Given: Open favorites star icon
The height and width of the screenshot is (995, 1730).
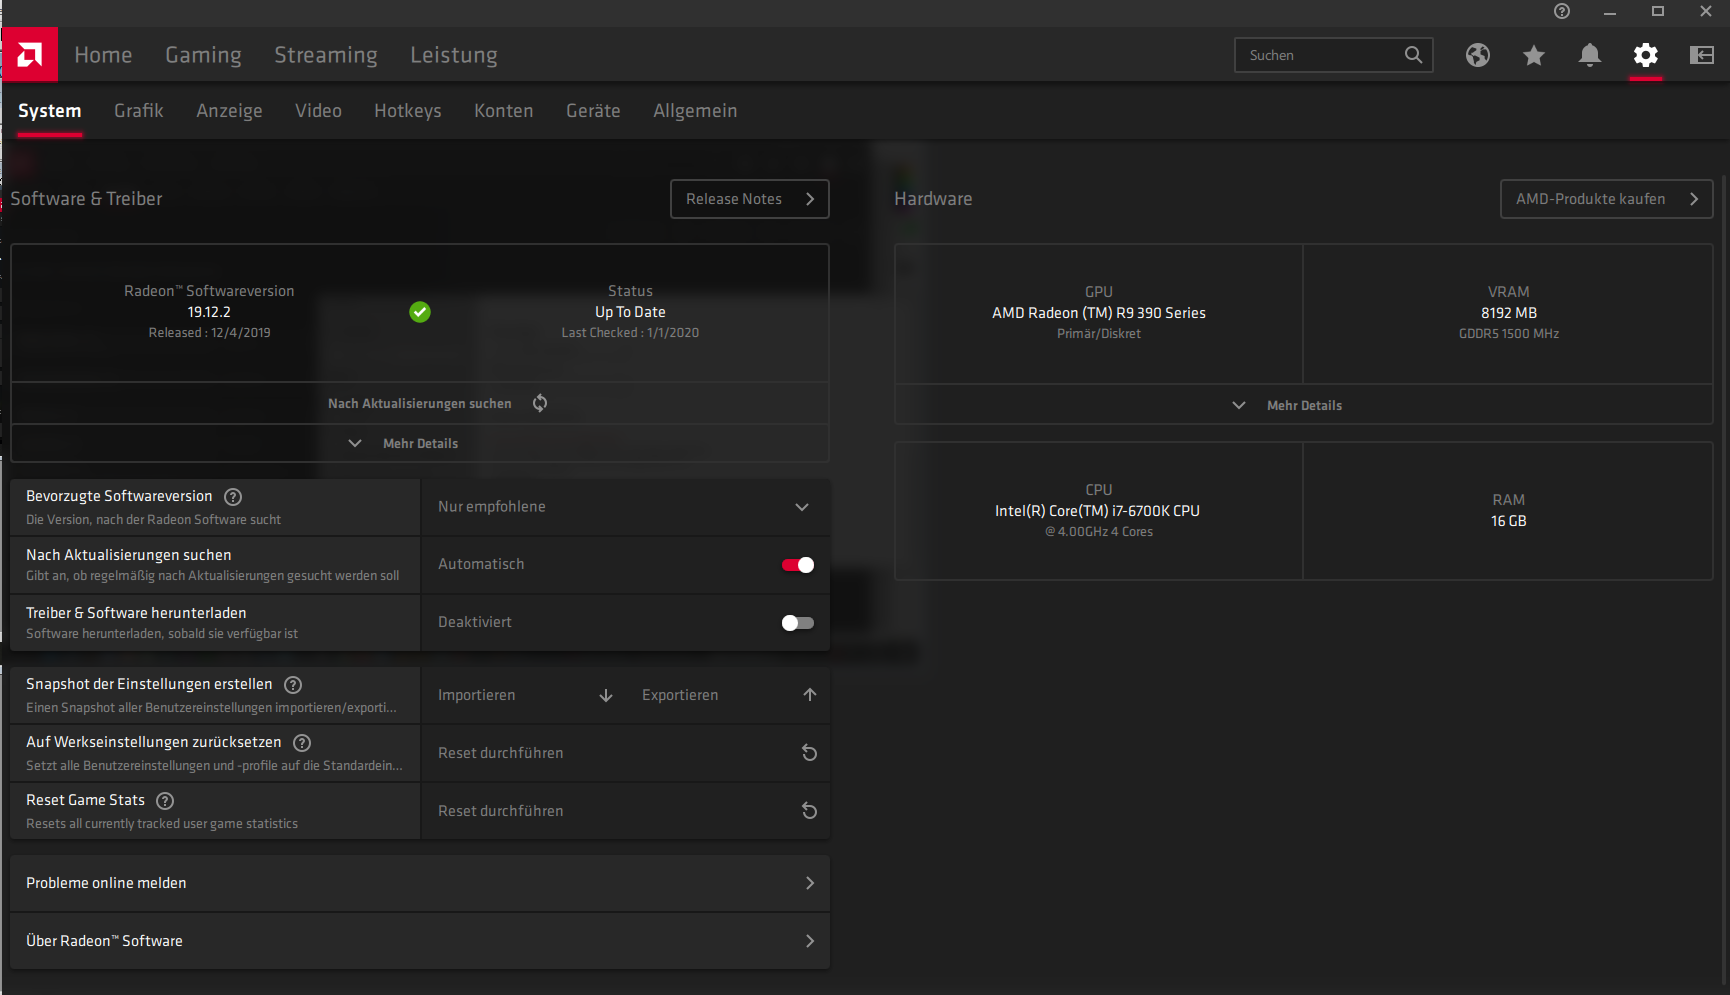Looking at the screenshot, I should (1534, 55).
